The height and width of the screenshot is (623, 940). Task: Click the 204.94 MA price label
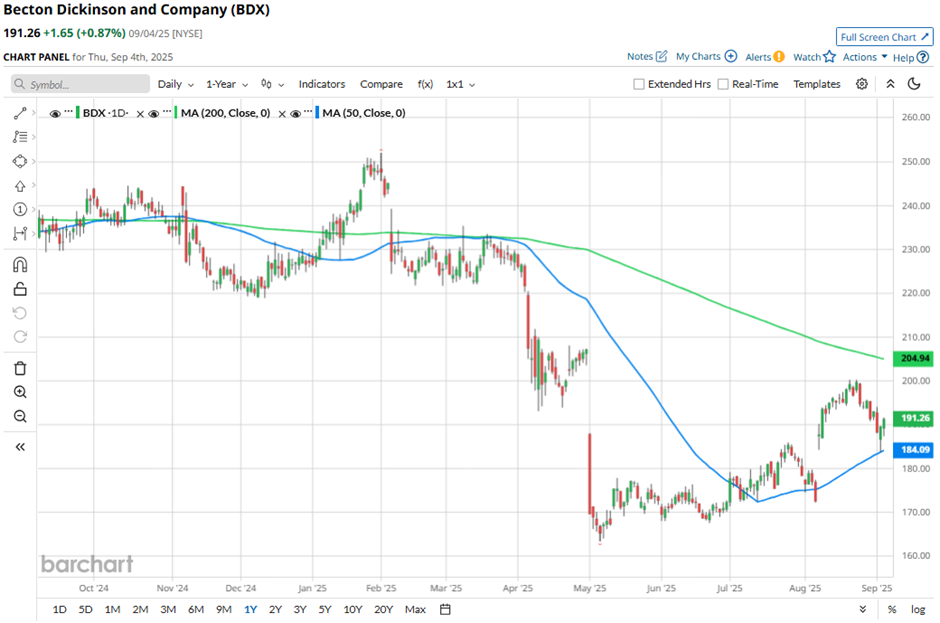914,359
